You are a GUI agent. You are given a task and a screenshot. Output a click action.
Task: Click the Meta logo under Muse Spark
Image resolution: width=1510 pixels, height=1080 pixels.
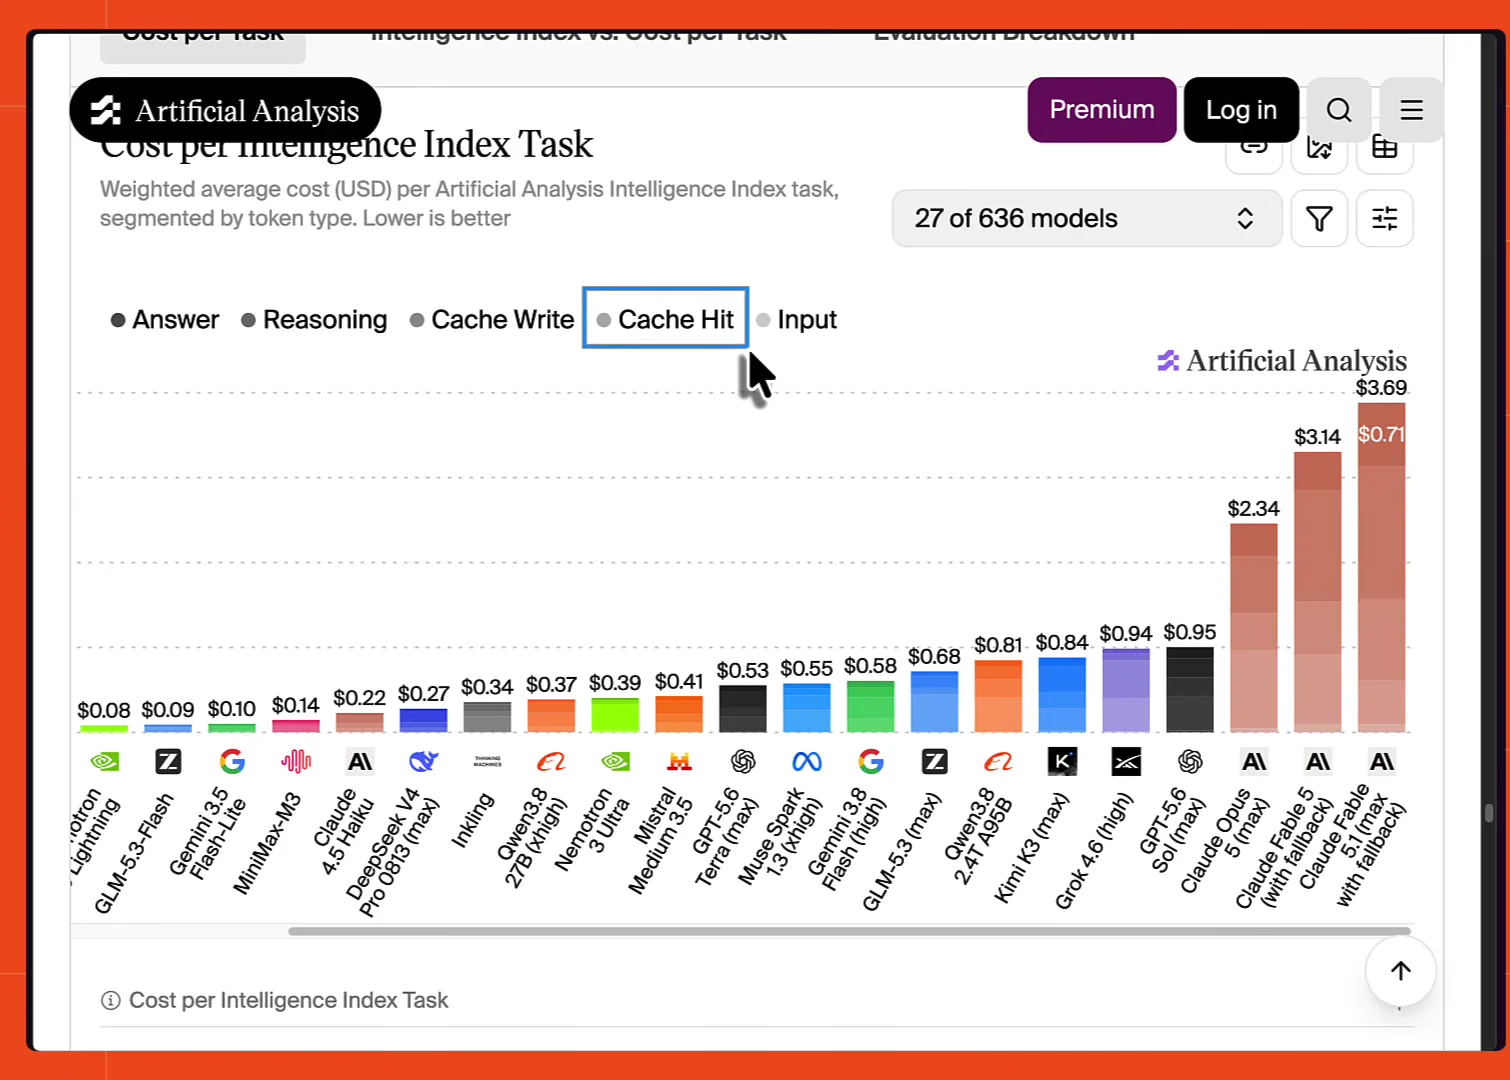(807, 762)
